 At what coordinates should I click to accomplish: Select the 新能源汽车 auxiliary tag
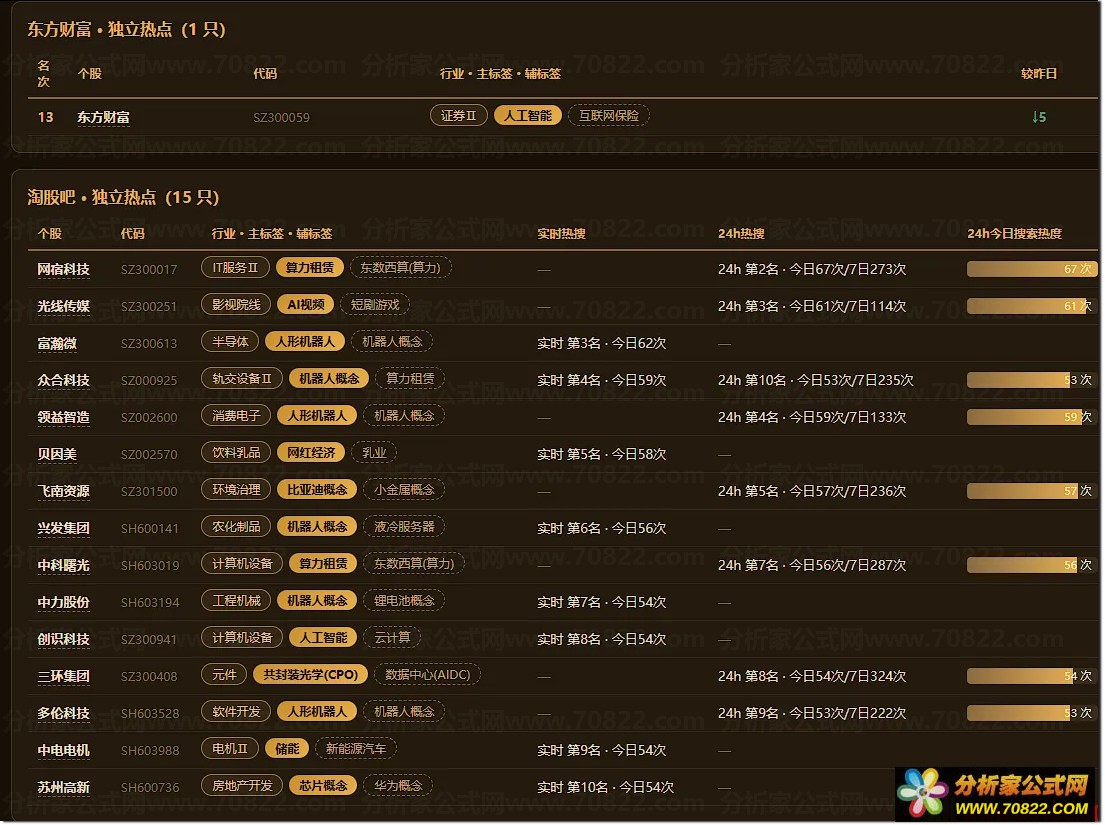356,748
